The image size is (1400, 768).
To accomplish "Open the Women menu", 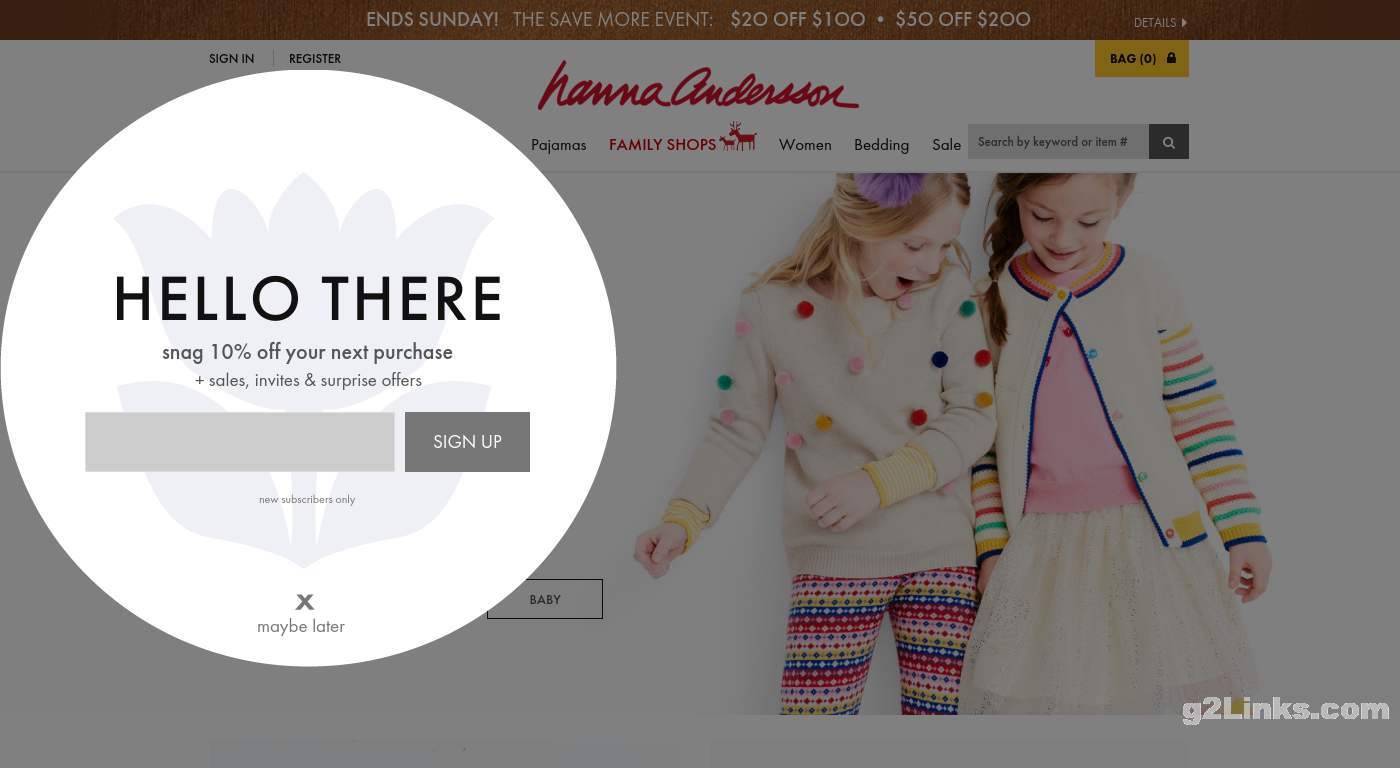I will pyautogui.click(x=805, y=145).
